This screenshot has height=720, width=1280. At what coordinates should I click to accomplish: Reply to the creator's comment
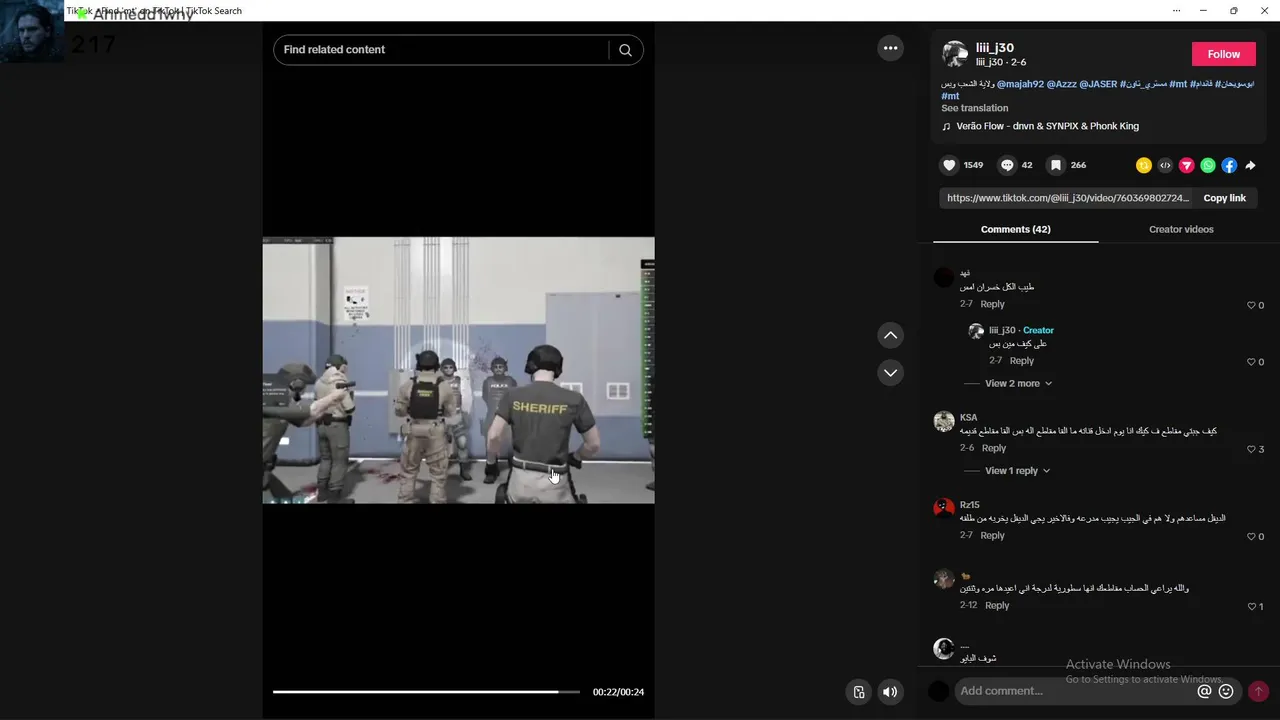pyautogui.click(x=1022, y=361)
